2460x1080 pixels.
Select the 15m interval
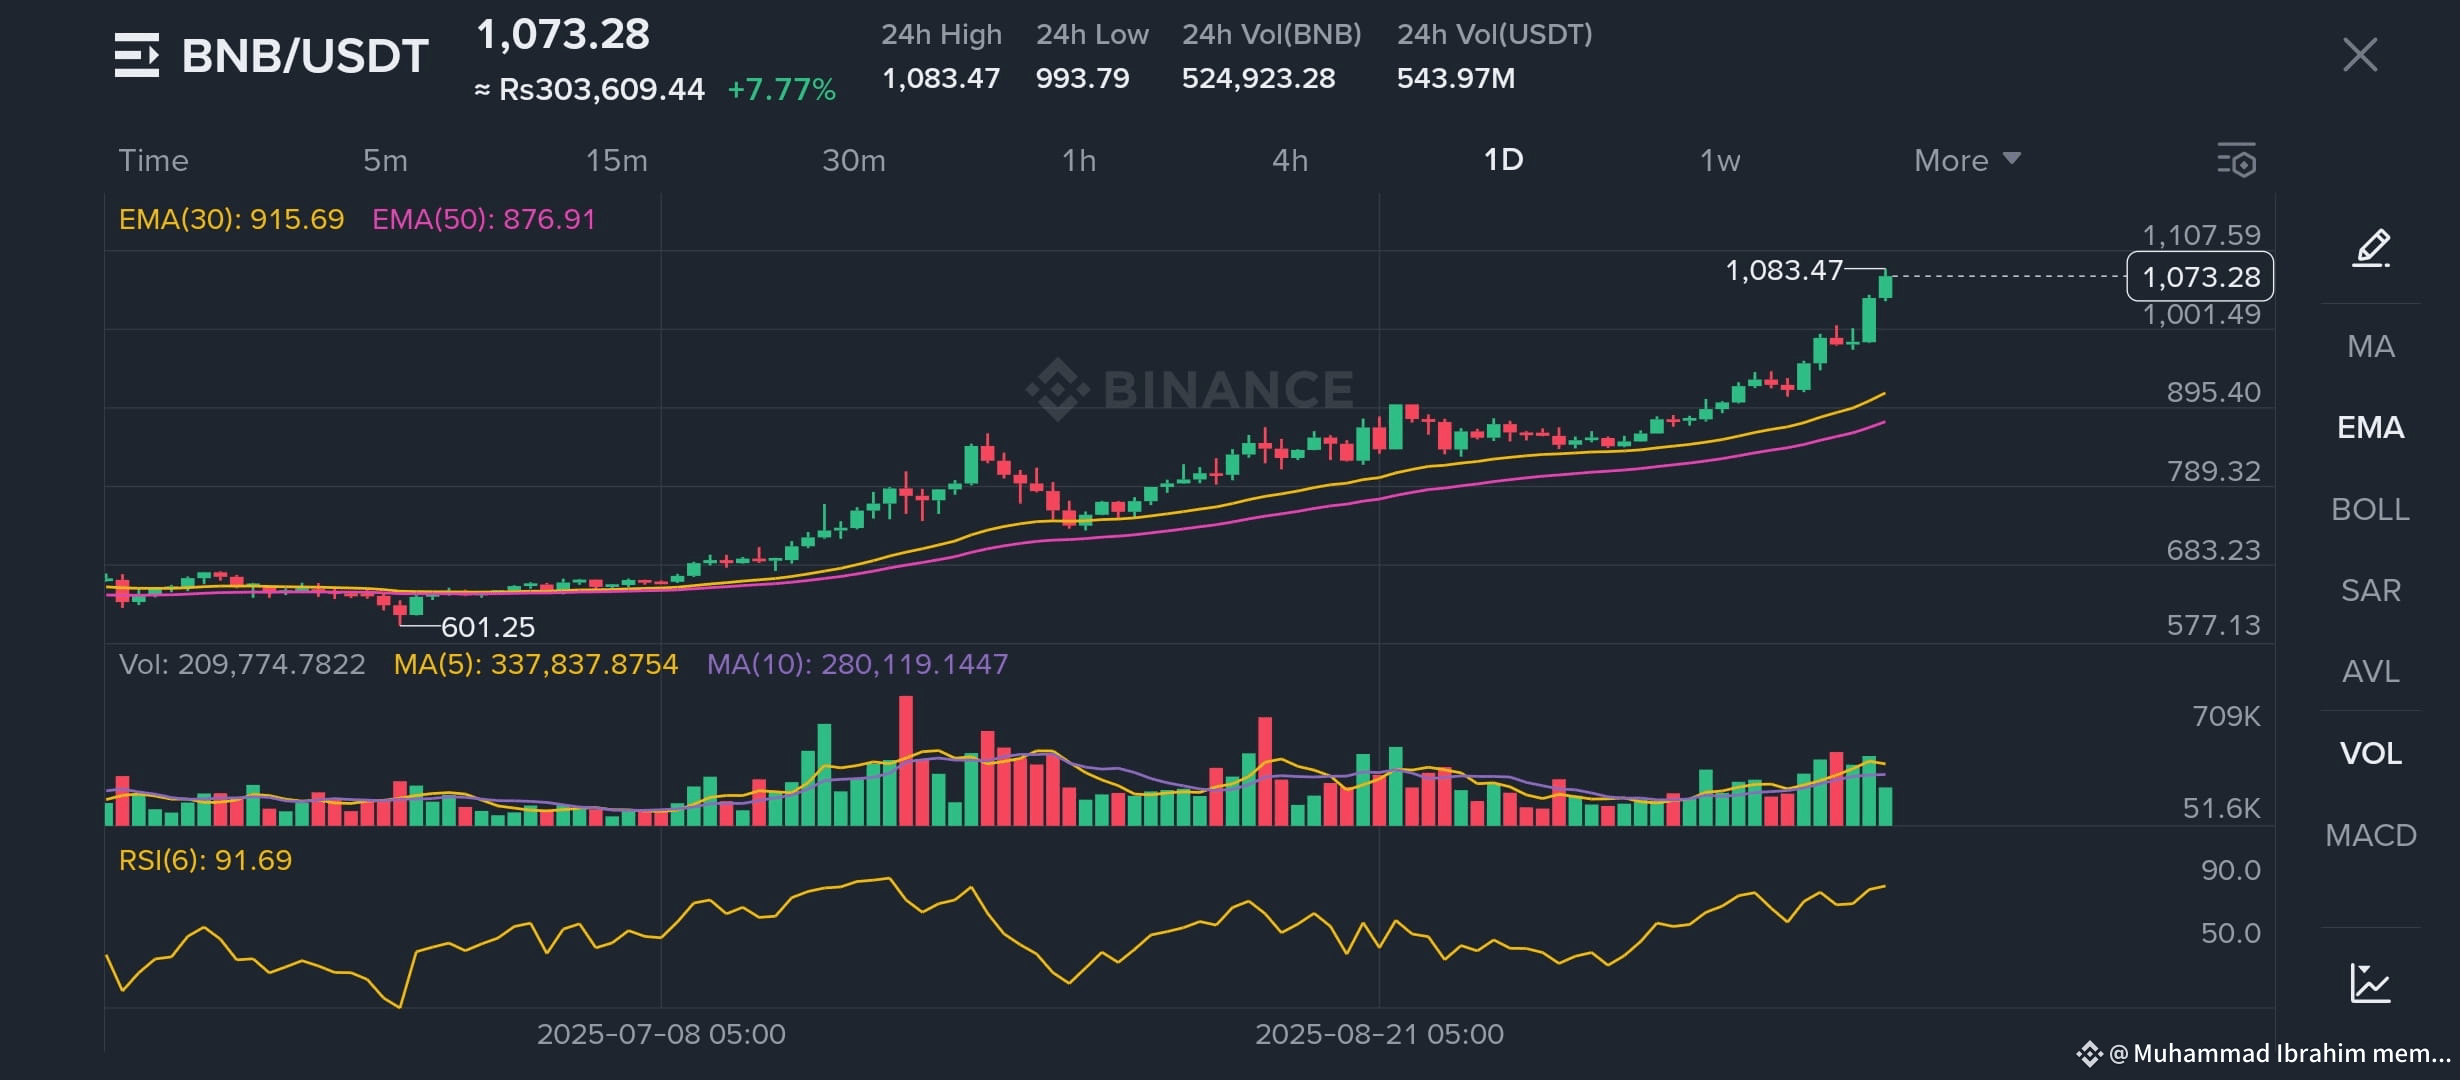pyautogui.click(x=616, y=160)
